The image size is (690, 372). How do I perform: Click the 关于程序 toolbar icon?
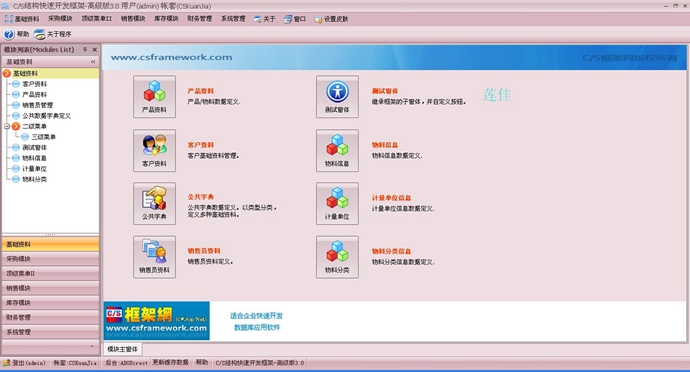tap(40, 34)
